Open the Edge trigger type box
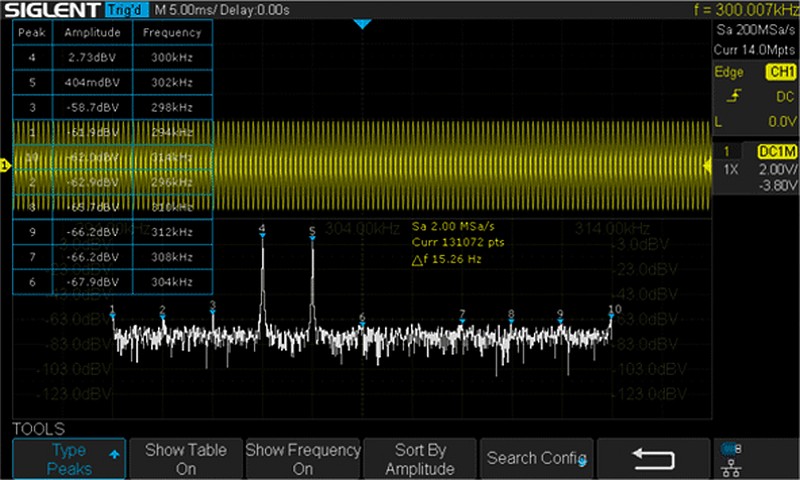This screenshot has height=480, width=800. click(x=729, y=72)
